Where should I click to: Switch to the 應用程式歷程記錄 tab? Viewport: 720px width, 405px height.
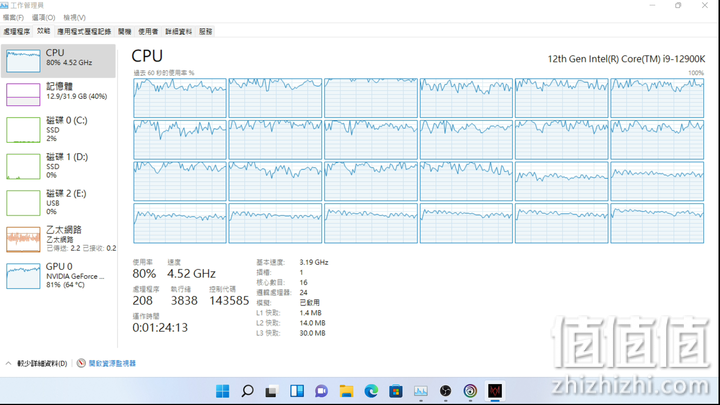point(84,31)
